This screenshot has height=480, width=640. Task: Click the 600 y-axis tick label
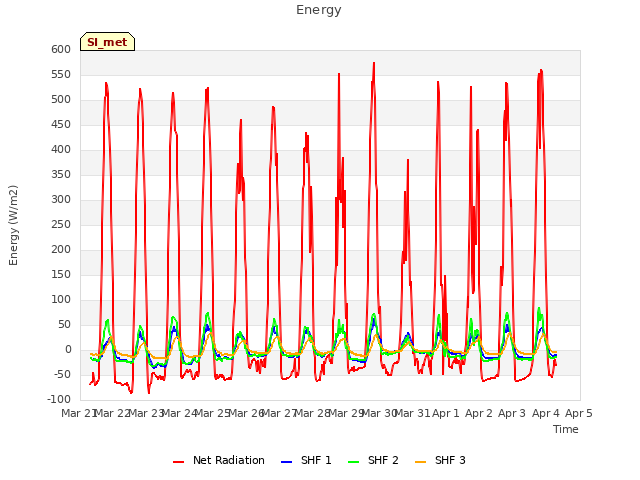pos(61,49)
